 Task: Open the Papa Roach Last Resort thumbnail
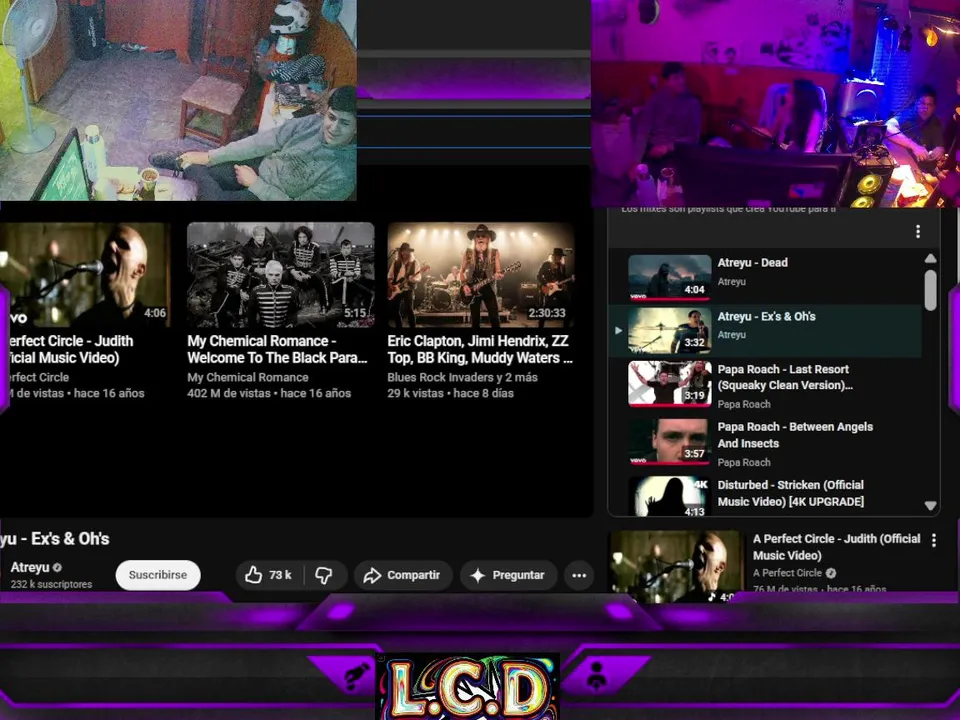[670, 384]
